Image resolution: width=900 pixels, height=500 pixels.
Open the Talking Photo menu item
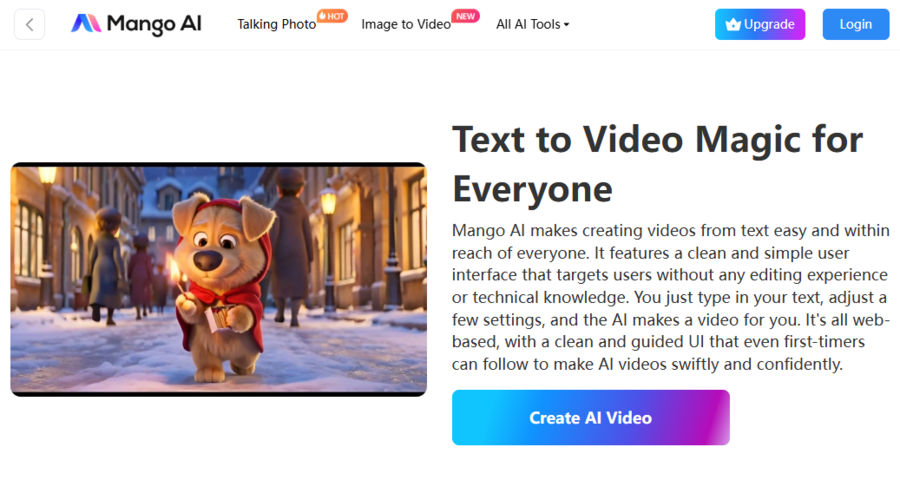tap(276, 24)
